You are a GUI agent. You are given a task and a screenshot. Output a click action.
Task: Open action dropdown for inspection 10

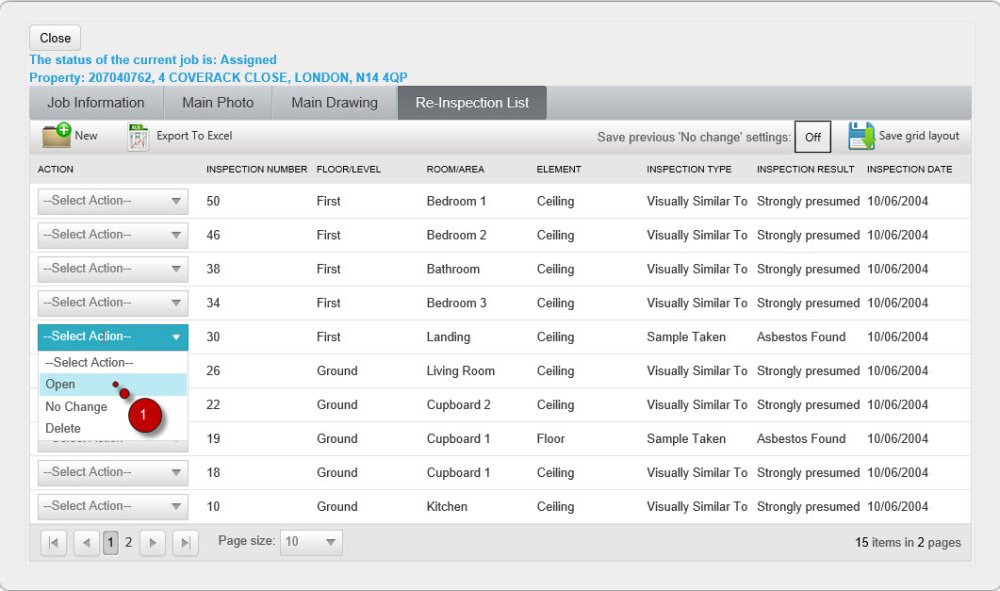(x=113, y=506)
